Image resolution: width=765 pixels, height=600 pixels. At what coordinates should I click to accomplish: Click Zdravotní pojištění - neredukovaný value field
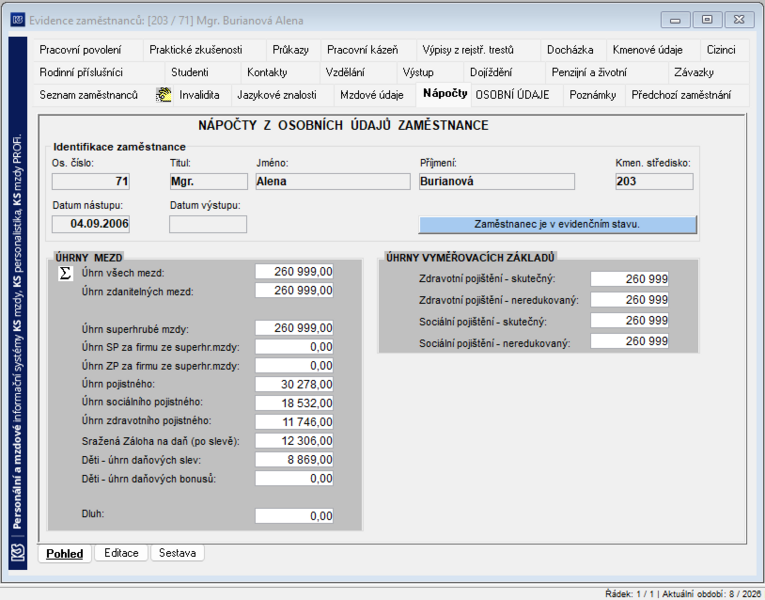629,300
